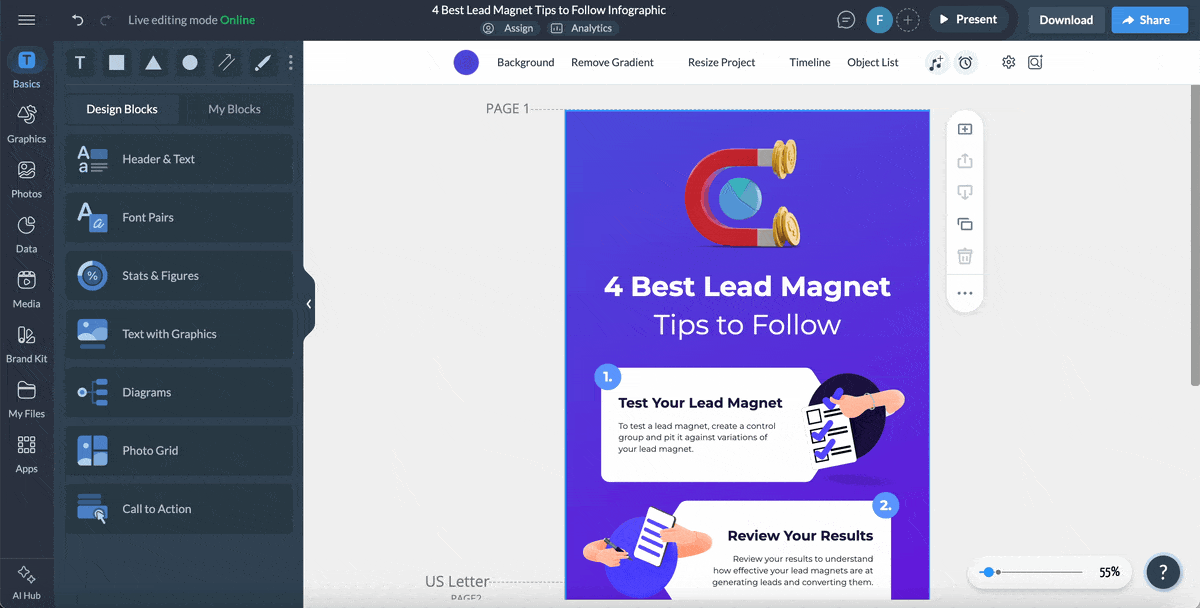Expand more page options with the ellipsis
This screenshot has width=1200, height=608.
[x=964, y=292]
